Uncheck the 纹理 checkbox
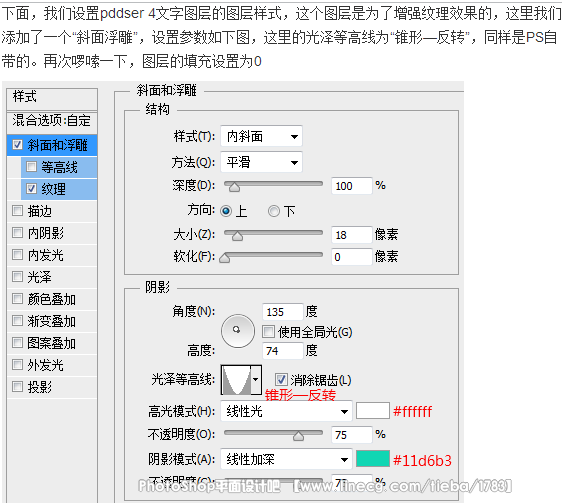Image resolution: width=562 pixels, height=503 pixels. [x=32, y=189]
